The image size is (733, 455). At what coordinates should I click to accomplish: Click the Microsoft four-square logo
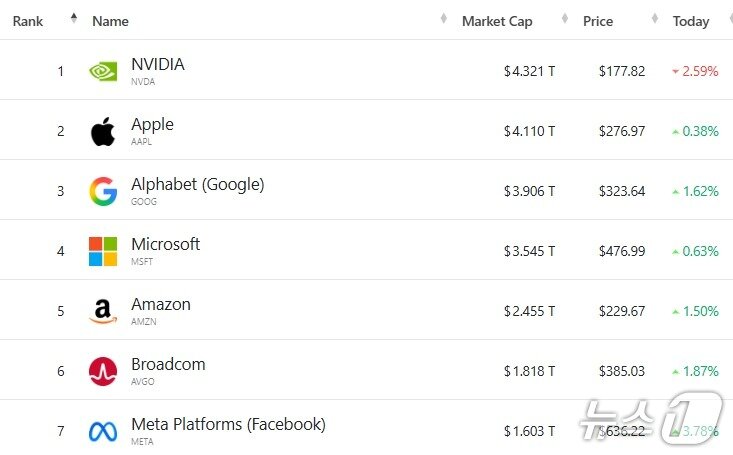pyautogui.click(x=103, y=251)
